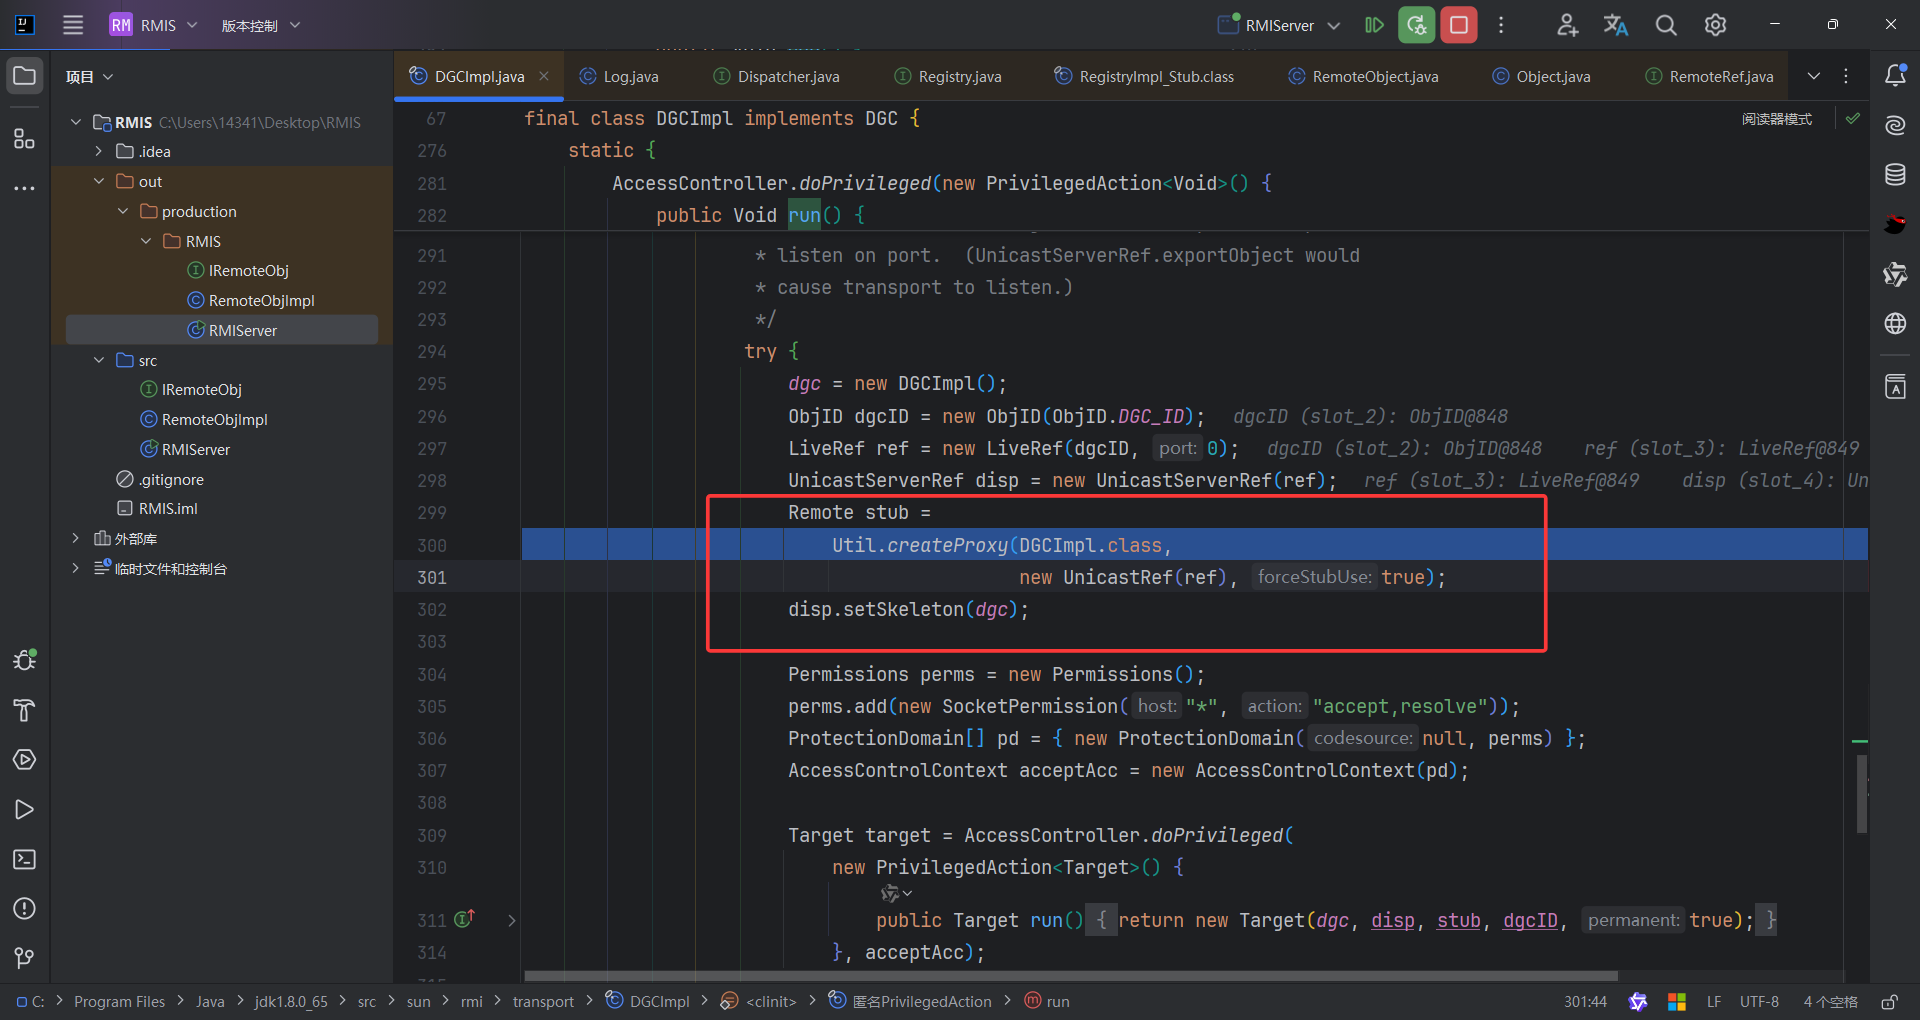The image size is (1920, 1020).
Task: Open the Database tool window
Action: [x=1895, y=175]
